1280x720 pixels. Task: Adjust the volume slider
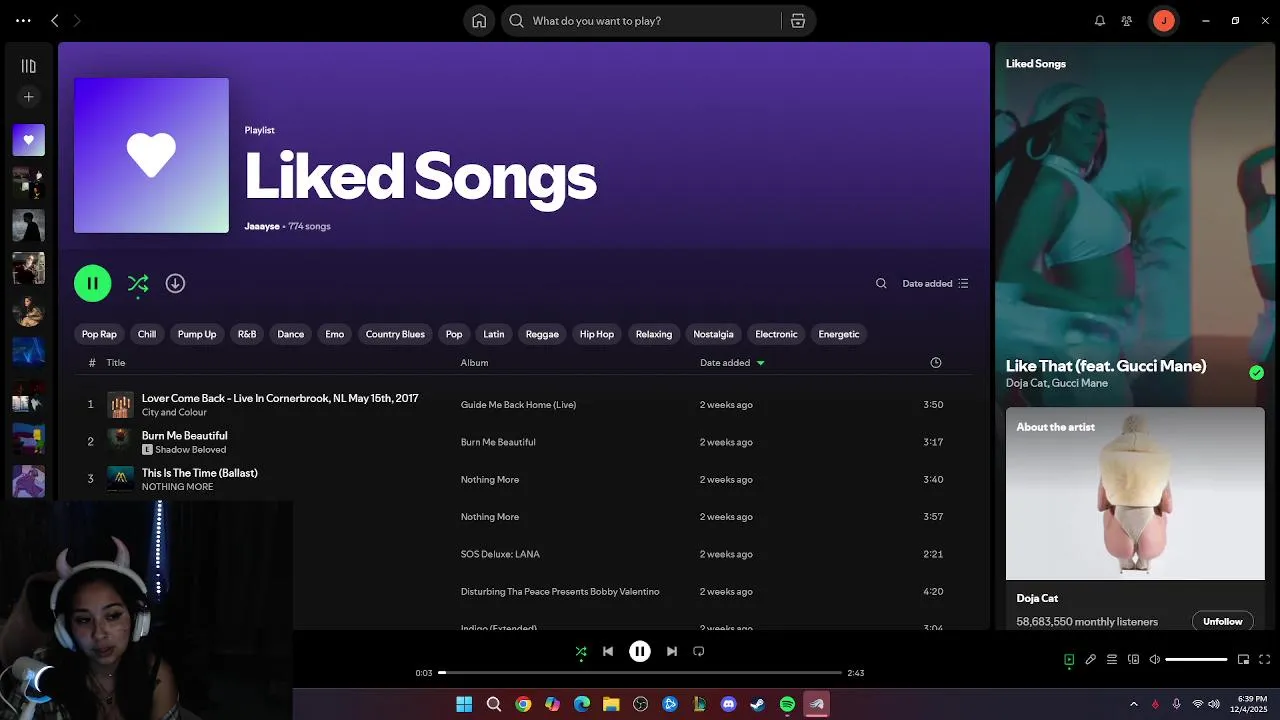click(x=1196, y=660)
